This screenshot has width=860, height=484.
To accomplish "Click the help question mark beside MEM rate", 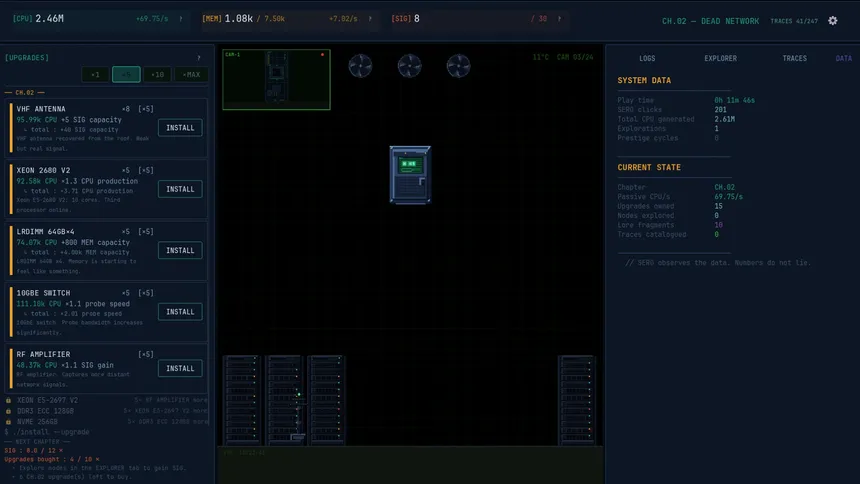I will [x=370, y=19].
